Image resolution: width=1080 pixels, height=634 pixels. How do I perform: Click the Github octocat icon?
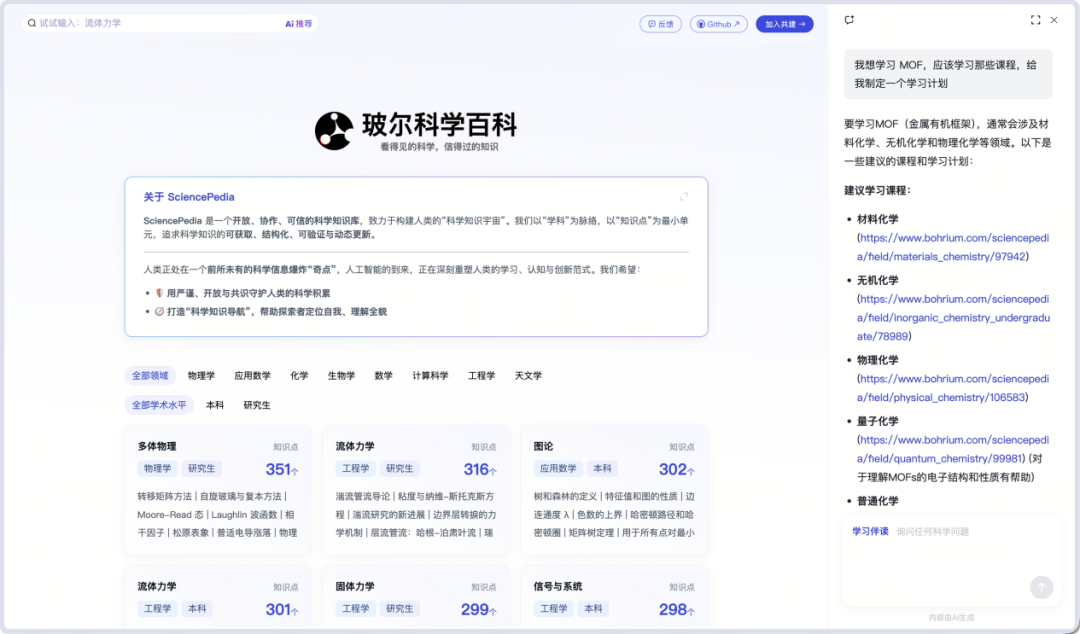coord(702,23)
